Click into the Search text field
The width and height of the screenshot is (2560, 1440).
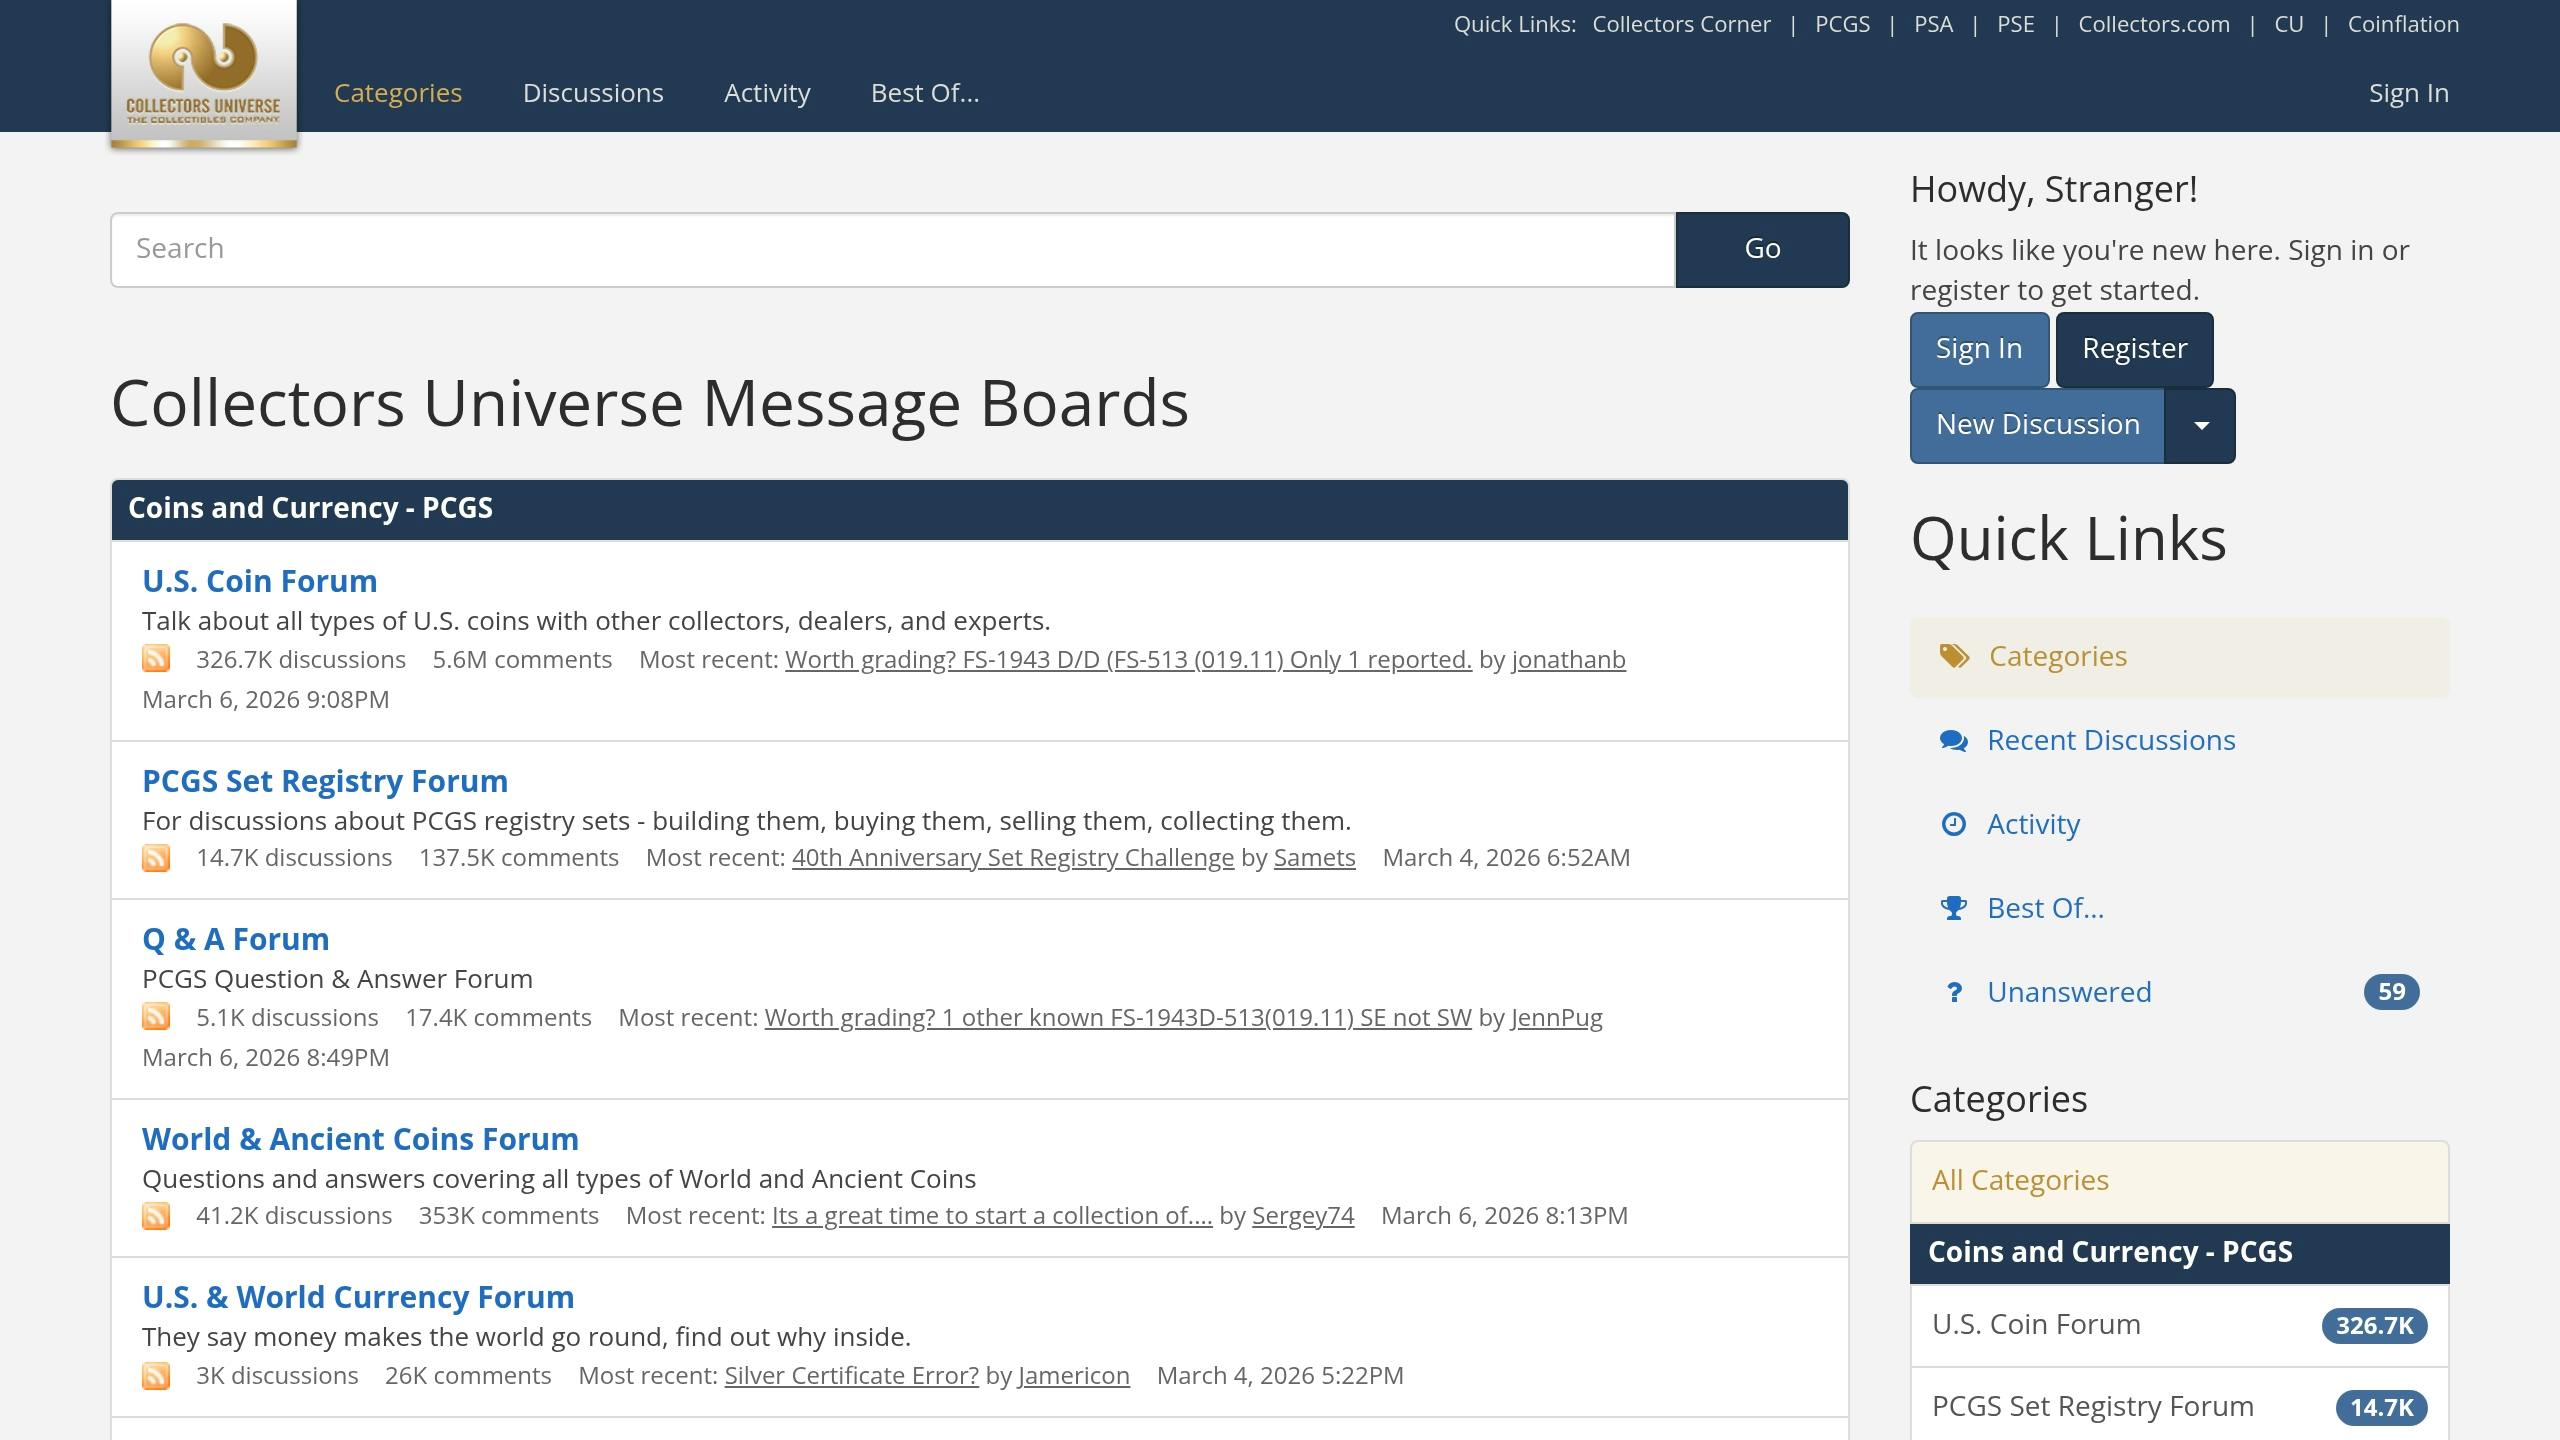click(x=892, y=249)
